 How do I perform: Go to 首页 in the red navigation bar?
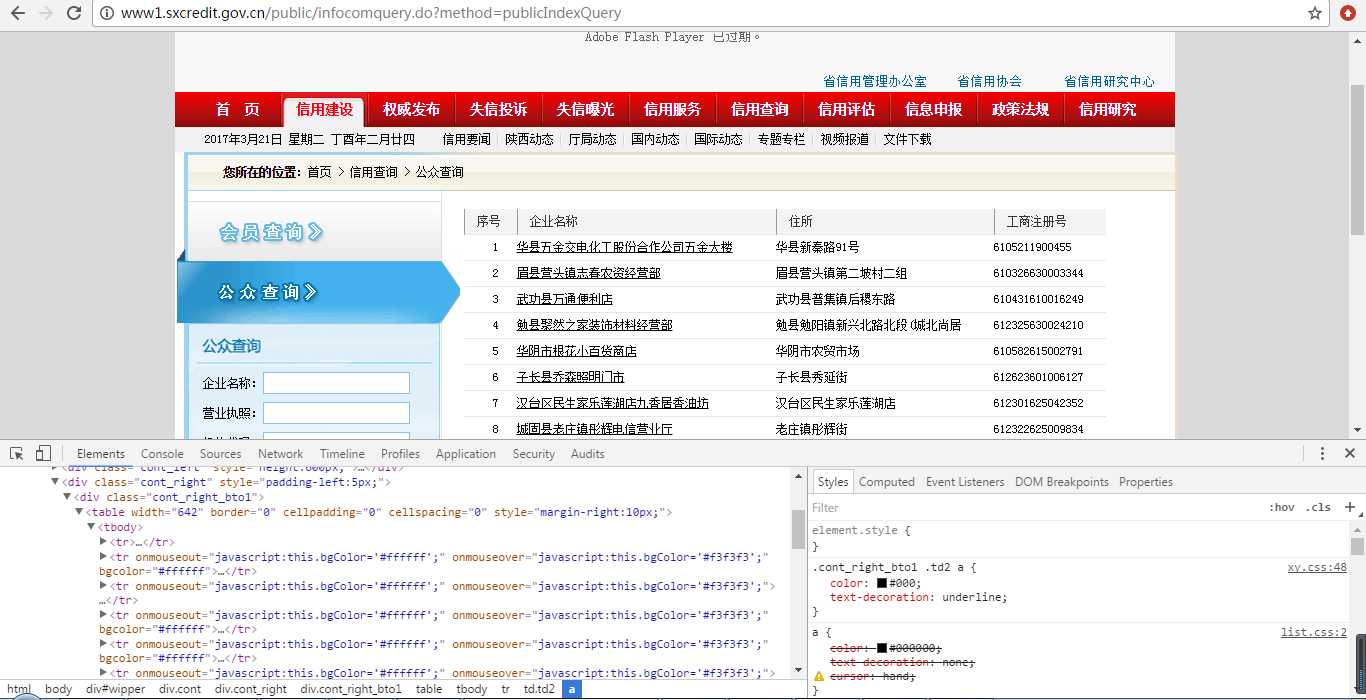click(237, 110)
